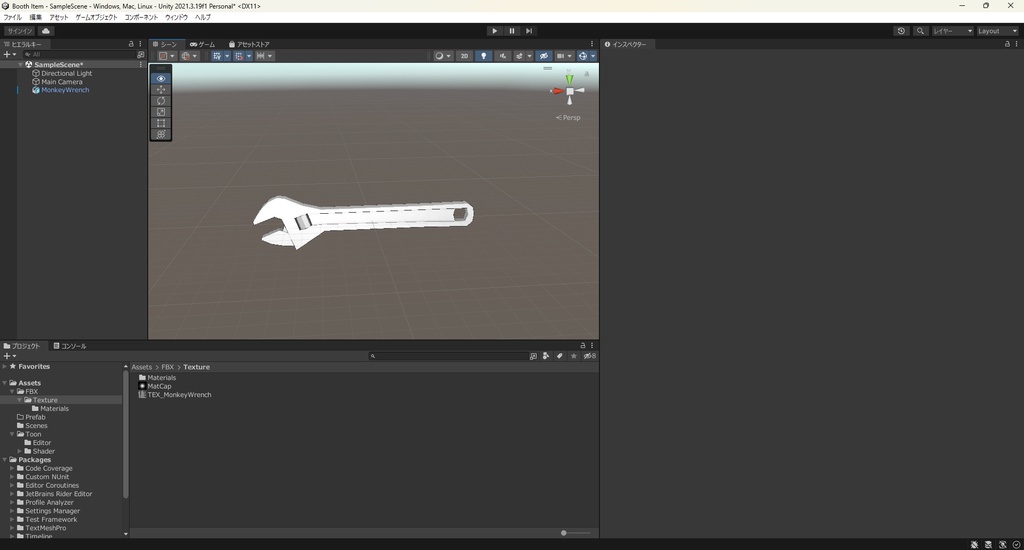1024x550 pixels.
Task: Open the GameObject (ゲームオブジェクト) menu
Action: pos(96,17)
